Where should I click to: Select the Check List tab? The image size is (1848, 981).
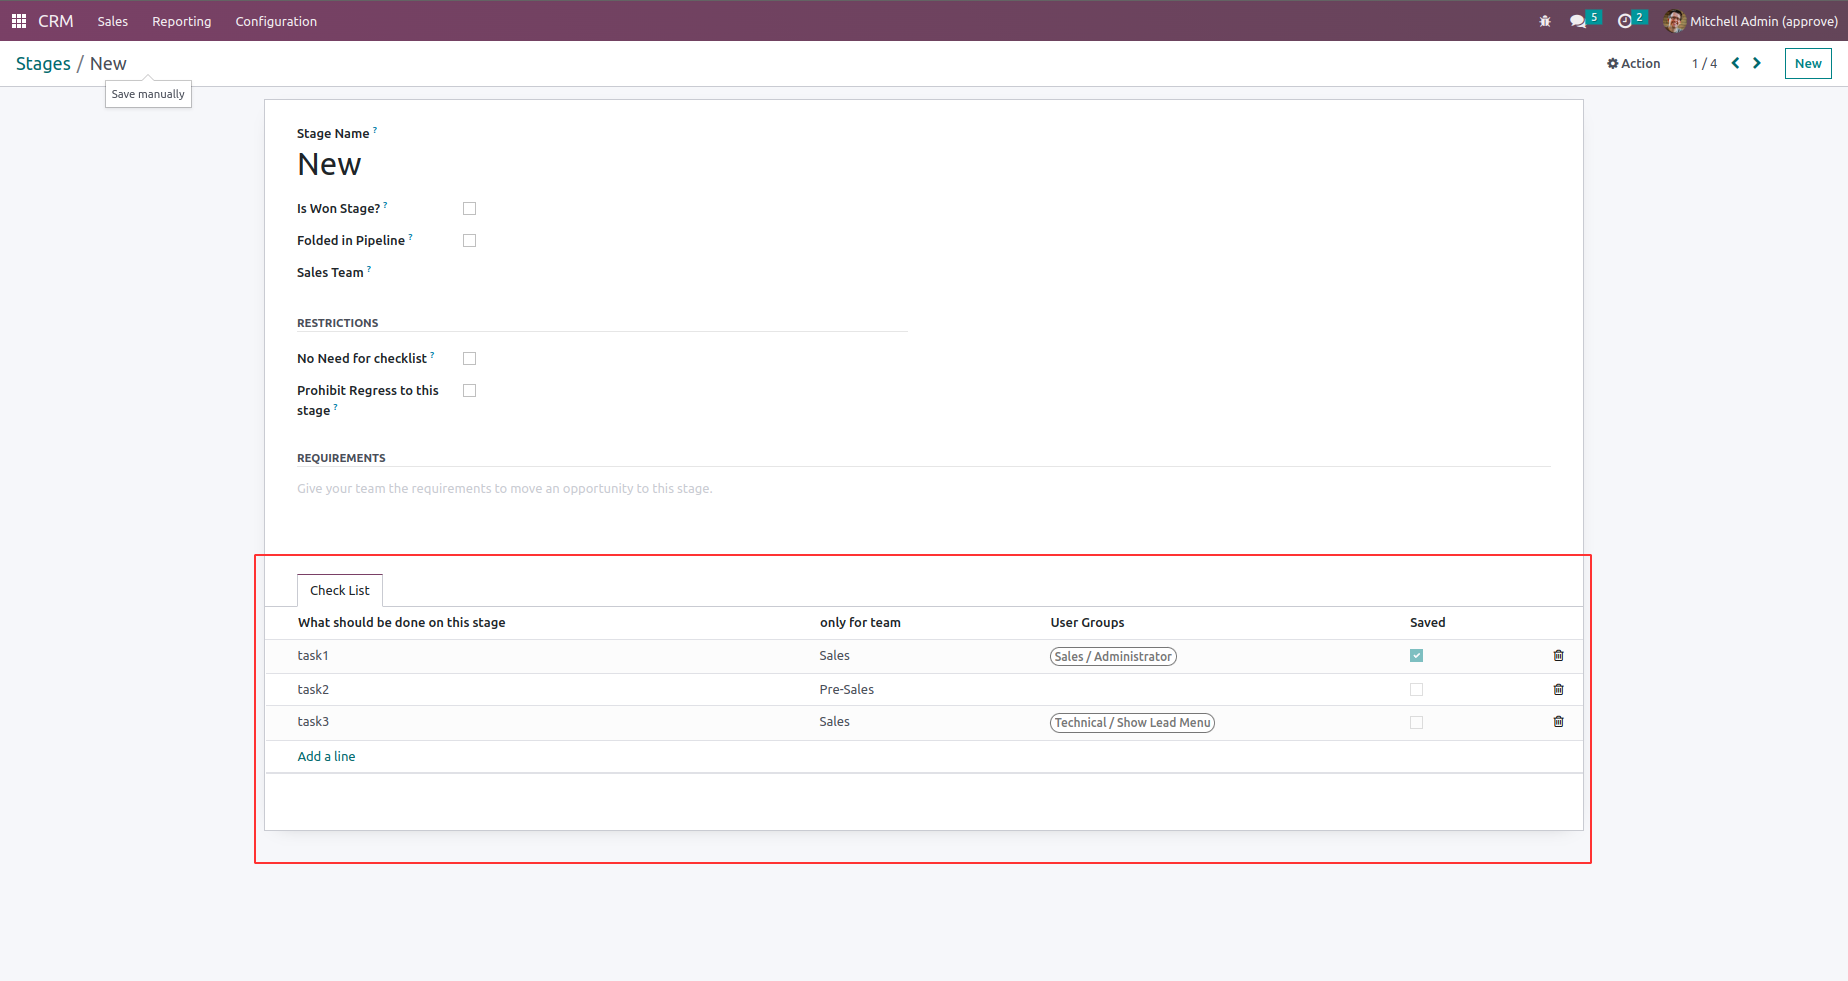pos(340,591)
